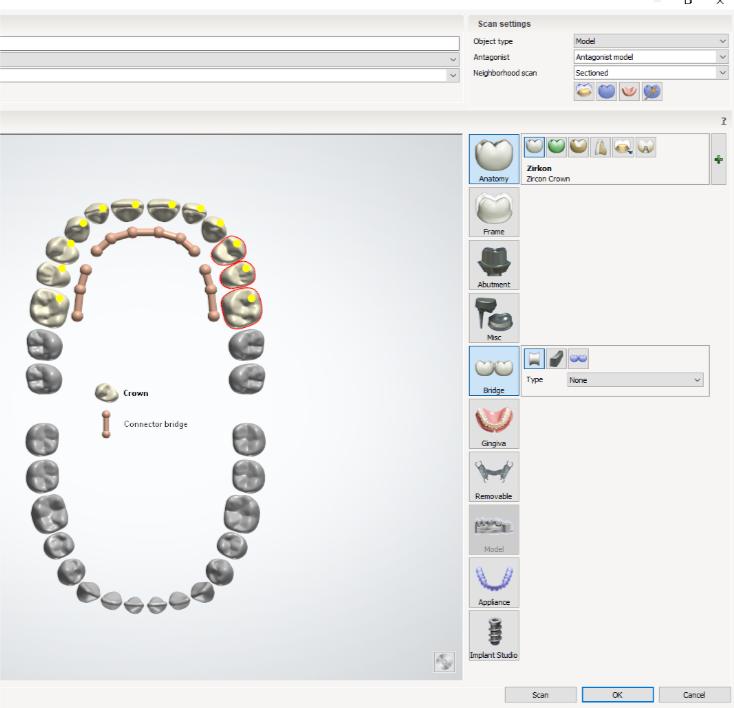Toggle the pink gingiva scan option
734x708 pixels.
[629, 91]
